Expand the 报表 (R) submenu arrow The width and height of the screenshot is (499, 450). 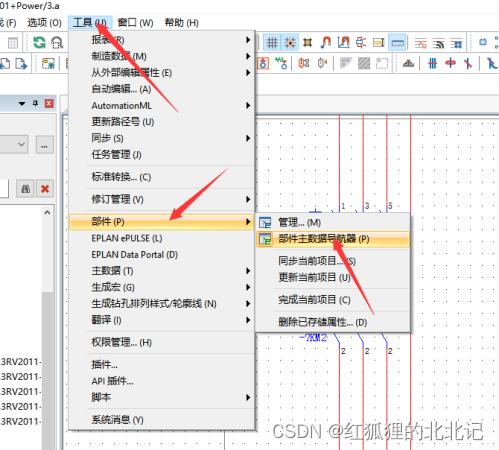click(248, 40)
